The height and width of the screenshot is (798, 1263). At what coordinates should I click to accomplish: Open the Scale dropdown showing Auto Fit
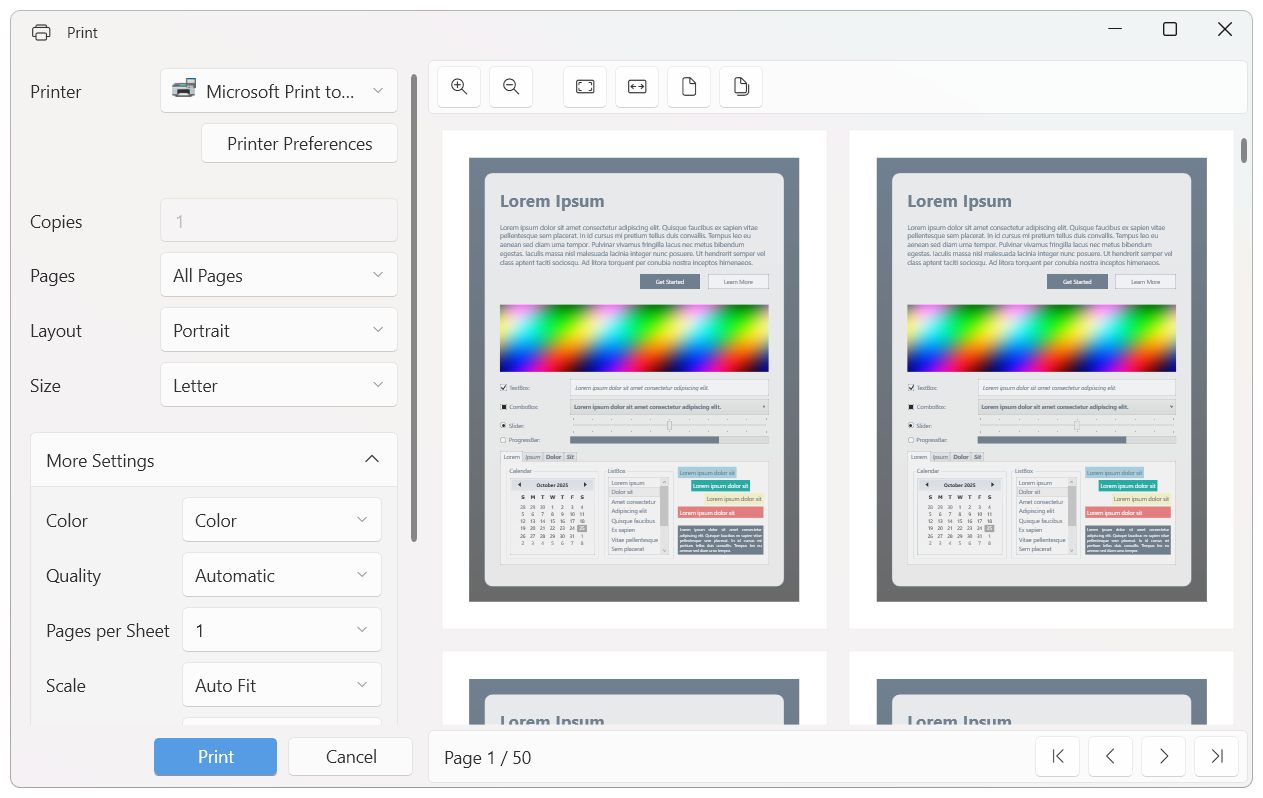tap(282, 685)
